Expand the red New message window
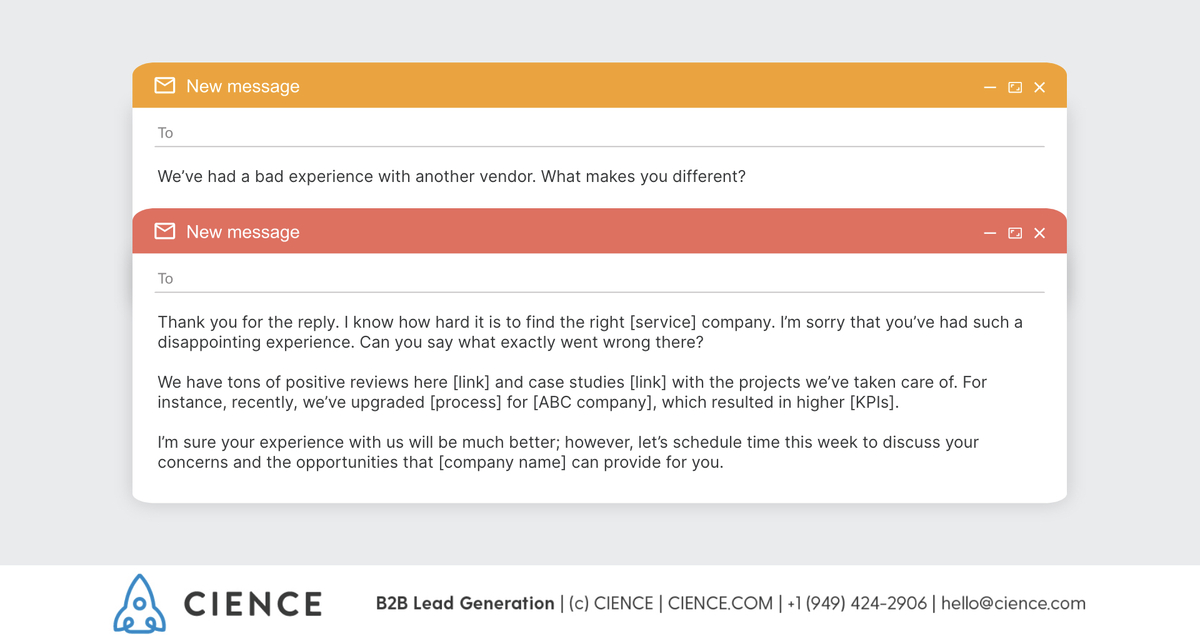 pyautogui.click(x=1015, y=233)
